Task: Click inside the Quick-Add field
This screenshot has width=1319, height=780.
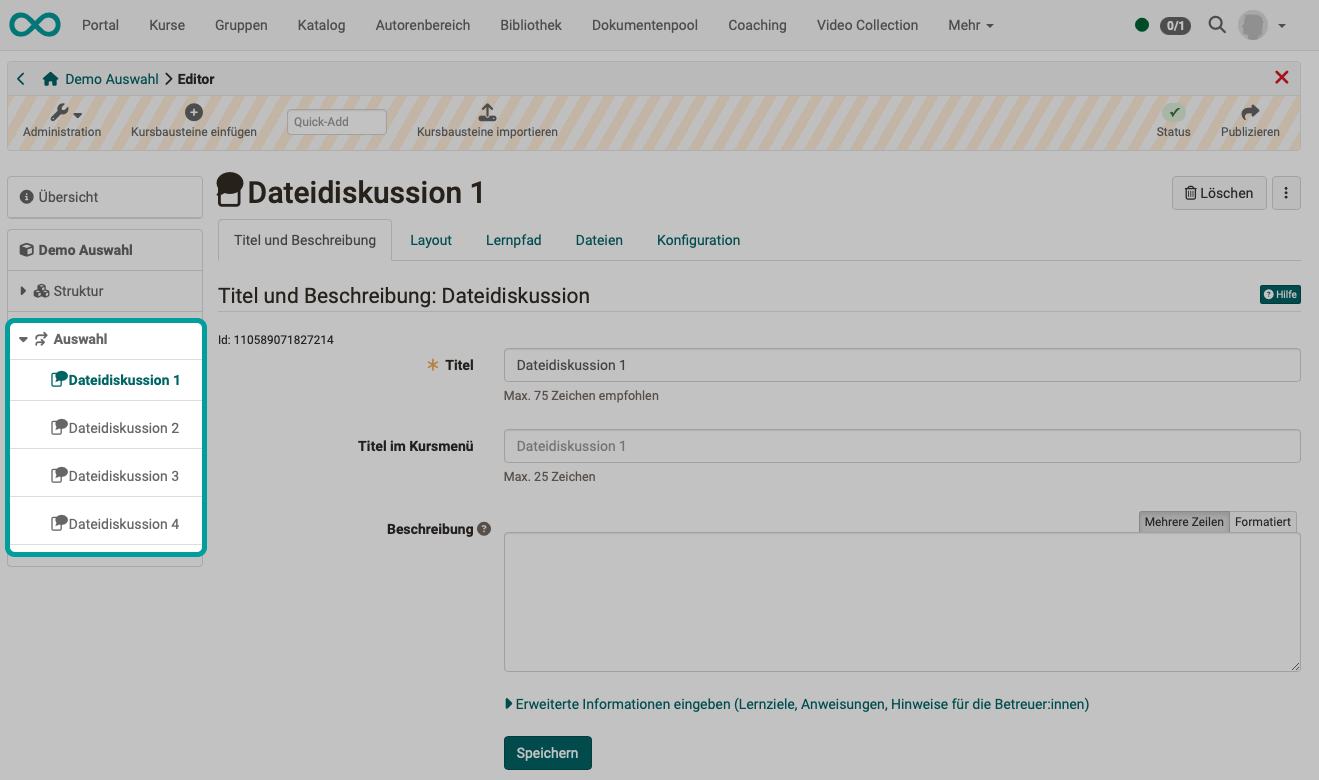Action: pos(336,121)
